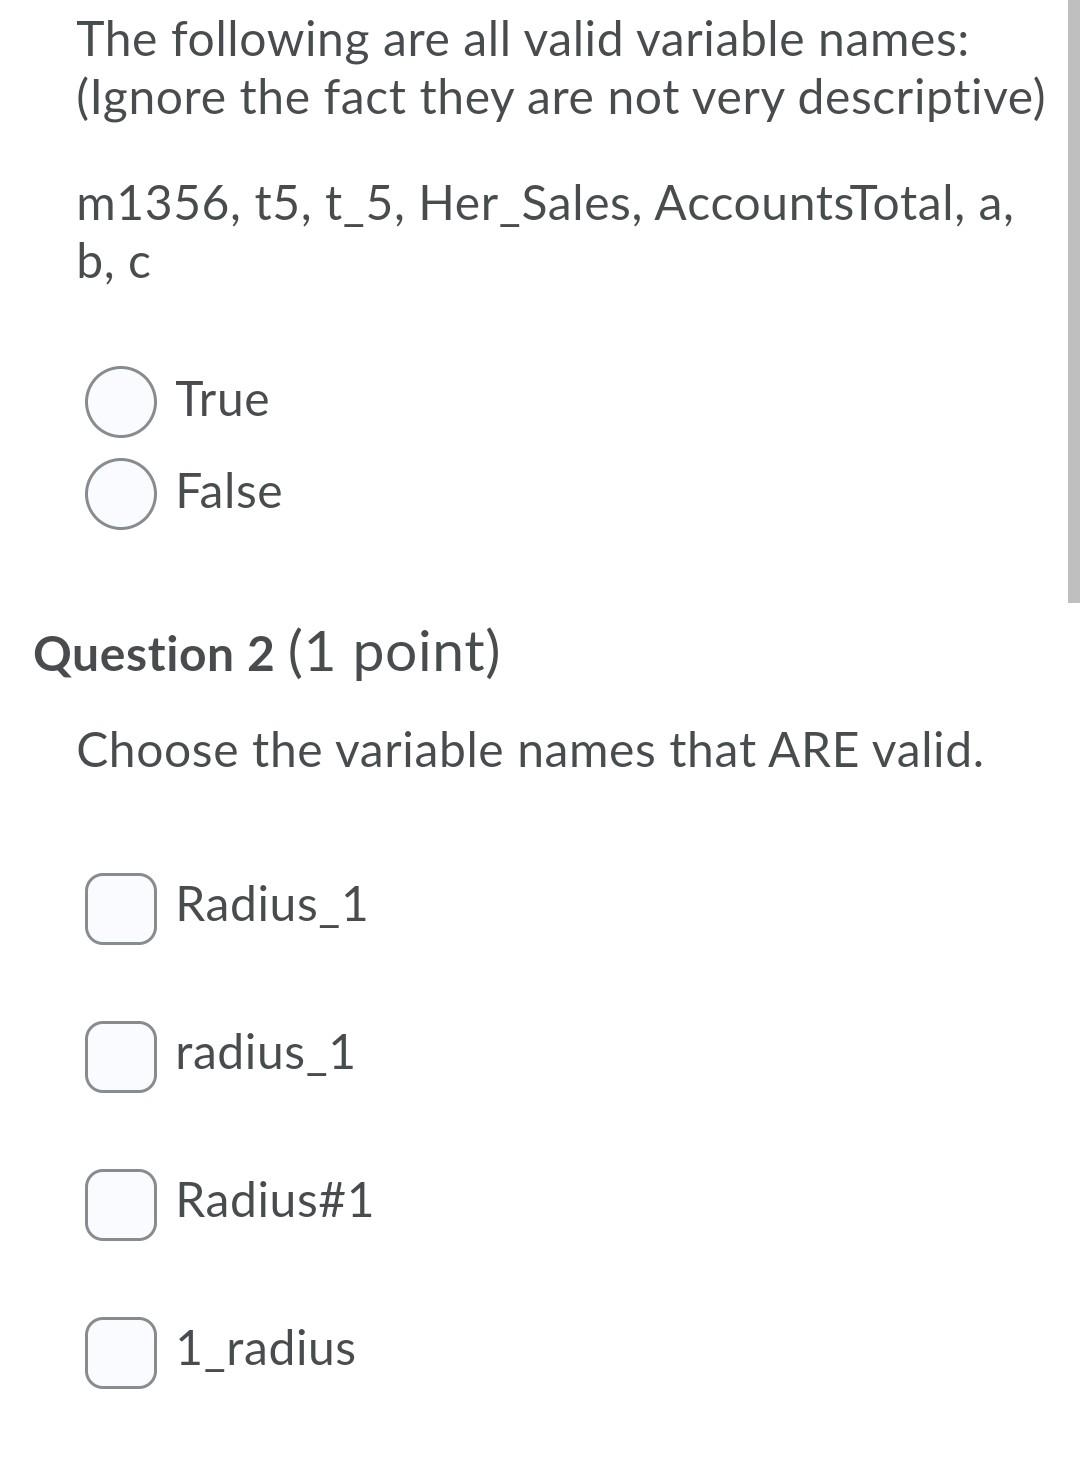Toggle the lowercase radius_1 option
The height and width of the screenshot is (1476, 1080).
[x=120, y=1056]
